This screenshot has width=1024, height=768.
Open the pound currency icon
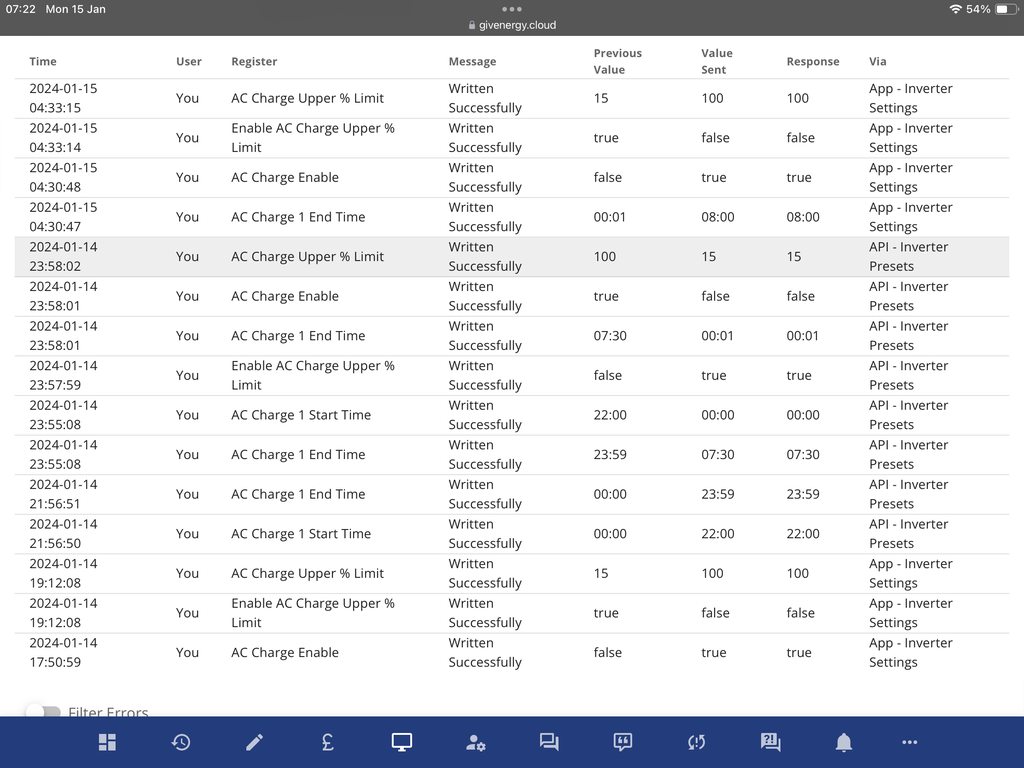(328, 742)
